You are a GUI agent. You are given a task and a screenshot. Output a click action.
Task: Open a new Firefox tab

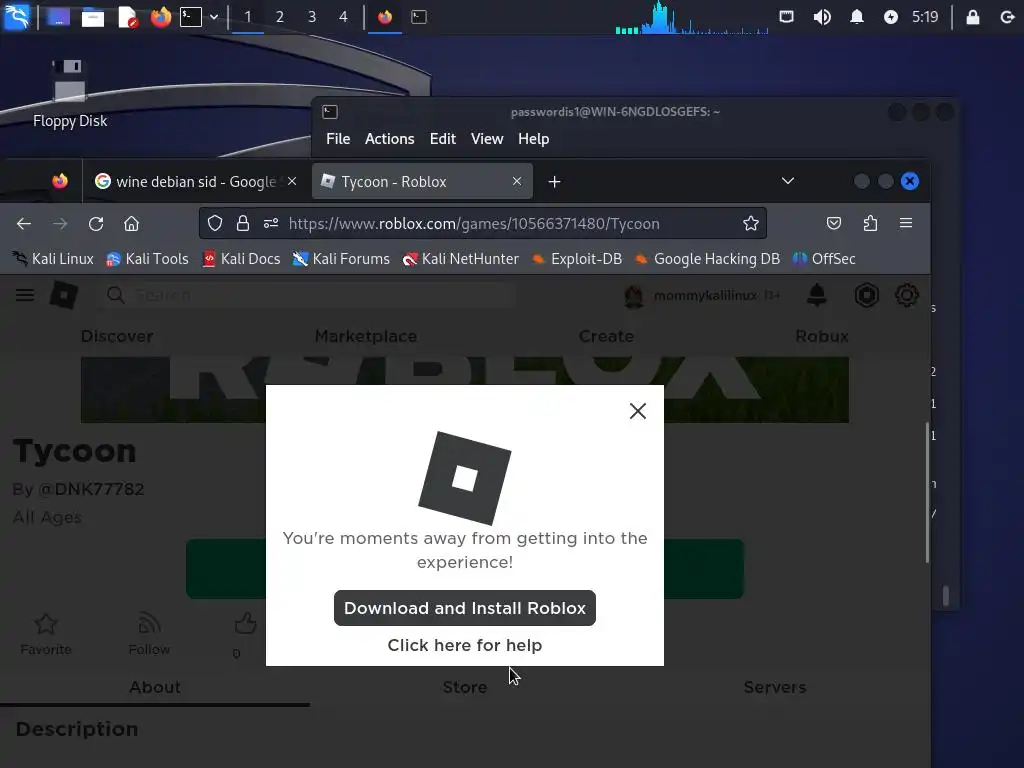[554, 182]
